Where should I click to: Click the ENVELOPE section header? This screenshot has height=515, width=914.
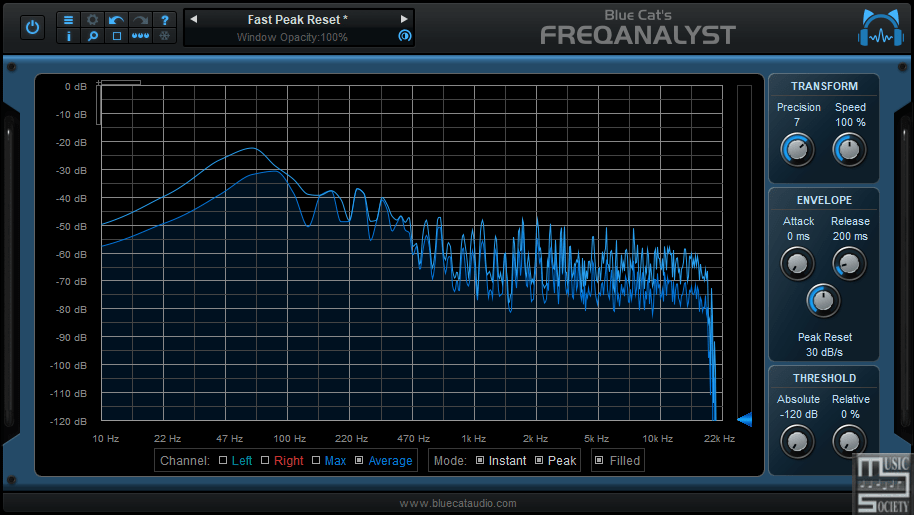(824, 200)
